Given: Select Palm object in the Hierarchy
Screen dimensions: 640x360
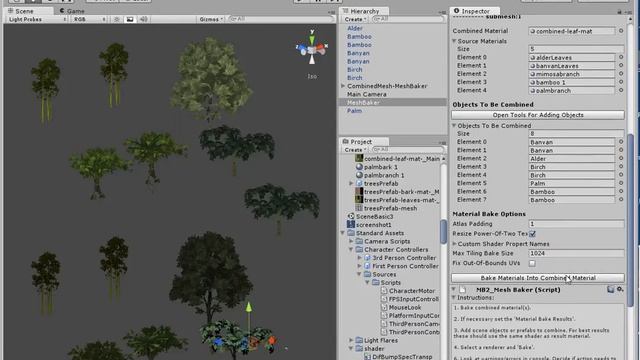Looking at the screenshot, I should pos(354,111).
